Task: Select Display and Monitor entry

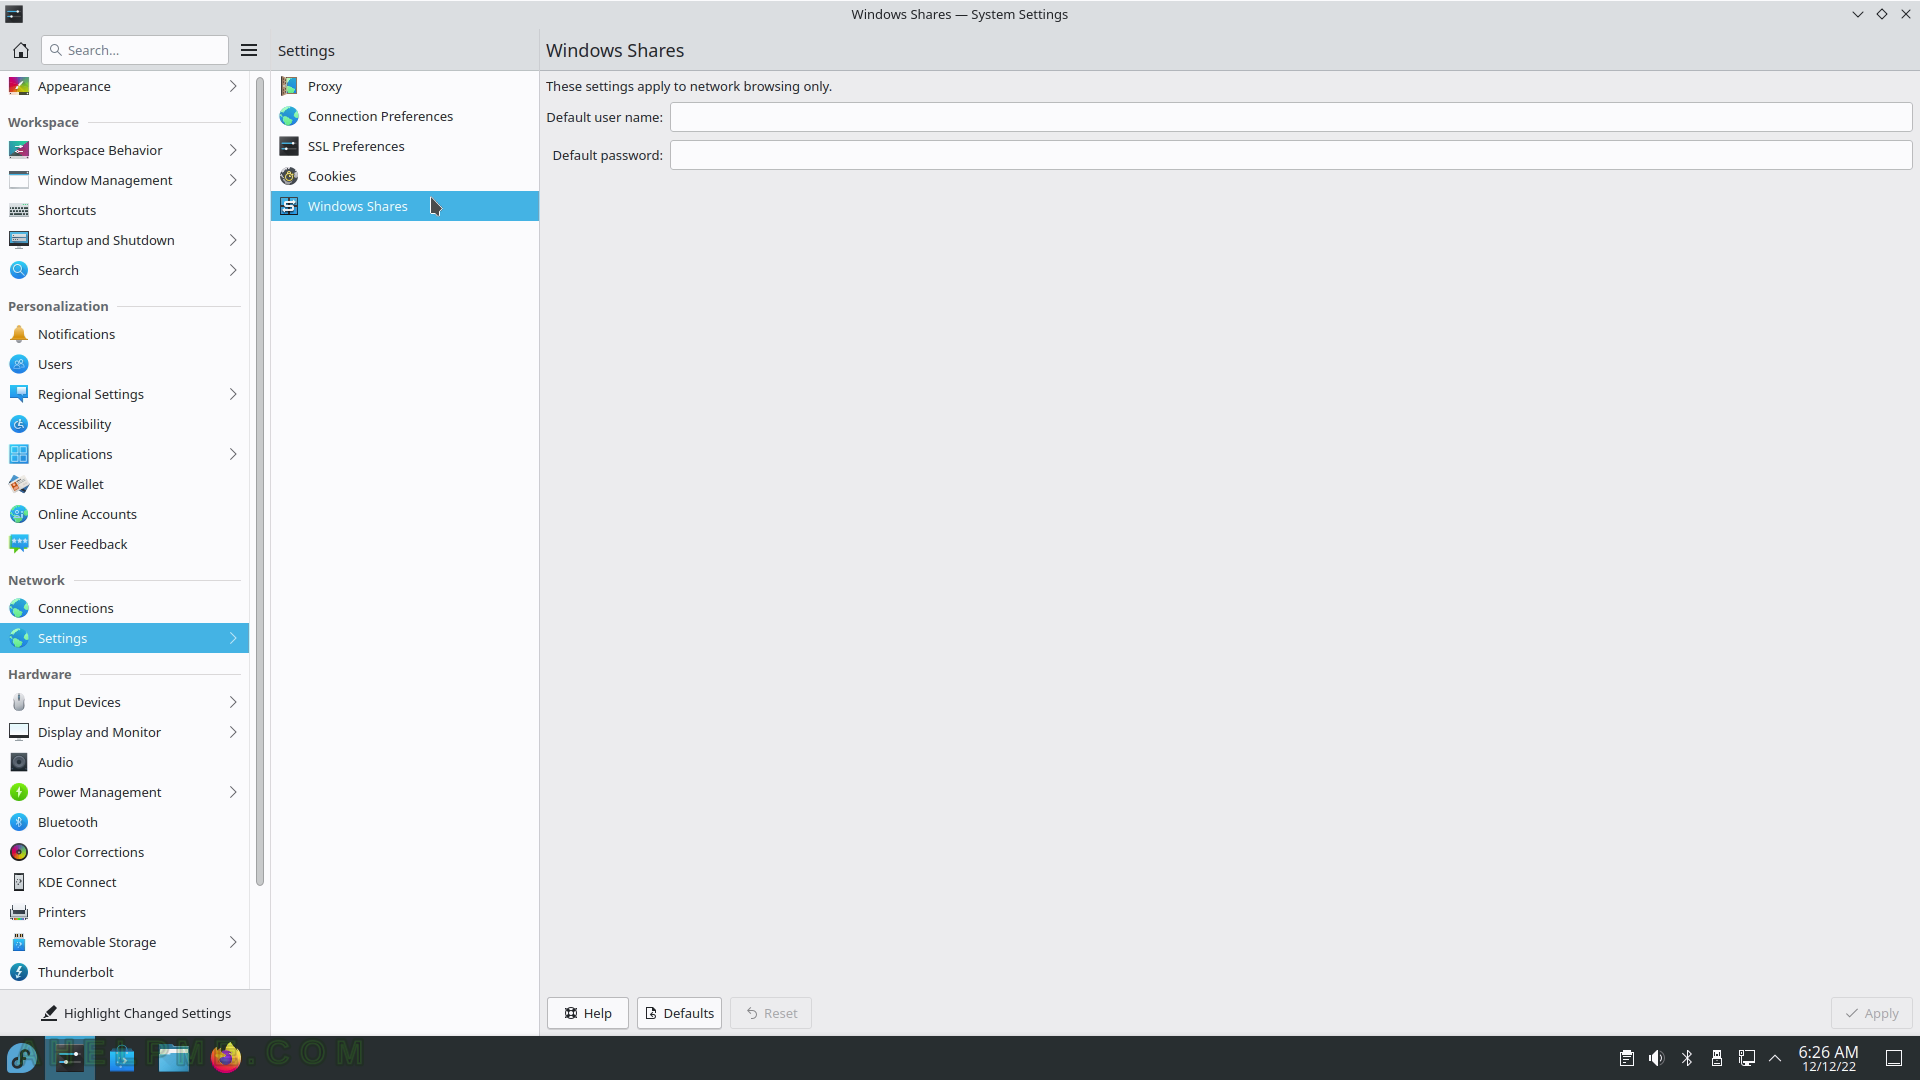Action: [124, 732]
